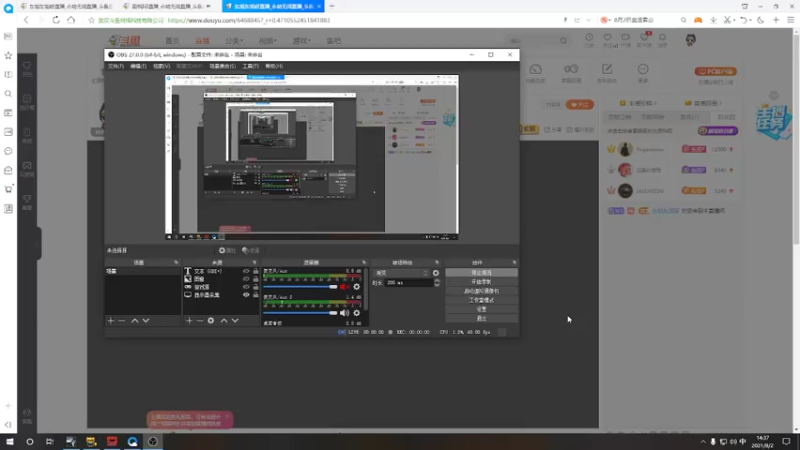
Task: Remove the selected scene with the scenes minus icon
Action: [121, 320]
